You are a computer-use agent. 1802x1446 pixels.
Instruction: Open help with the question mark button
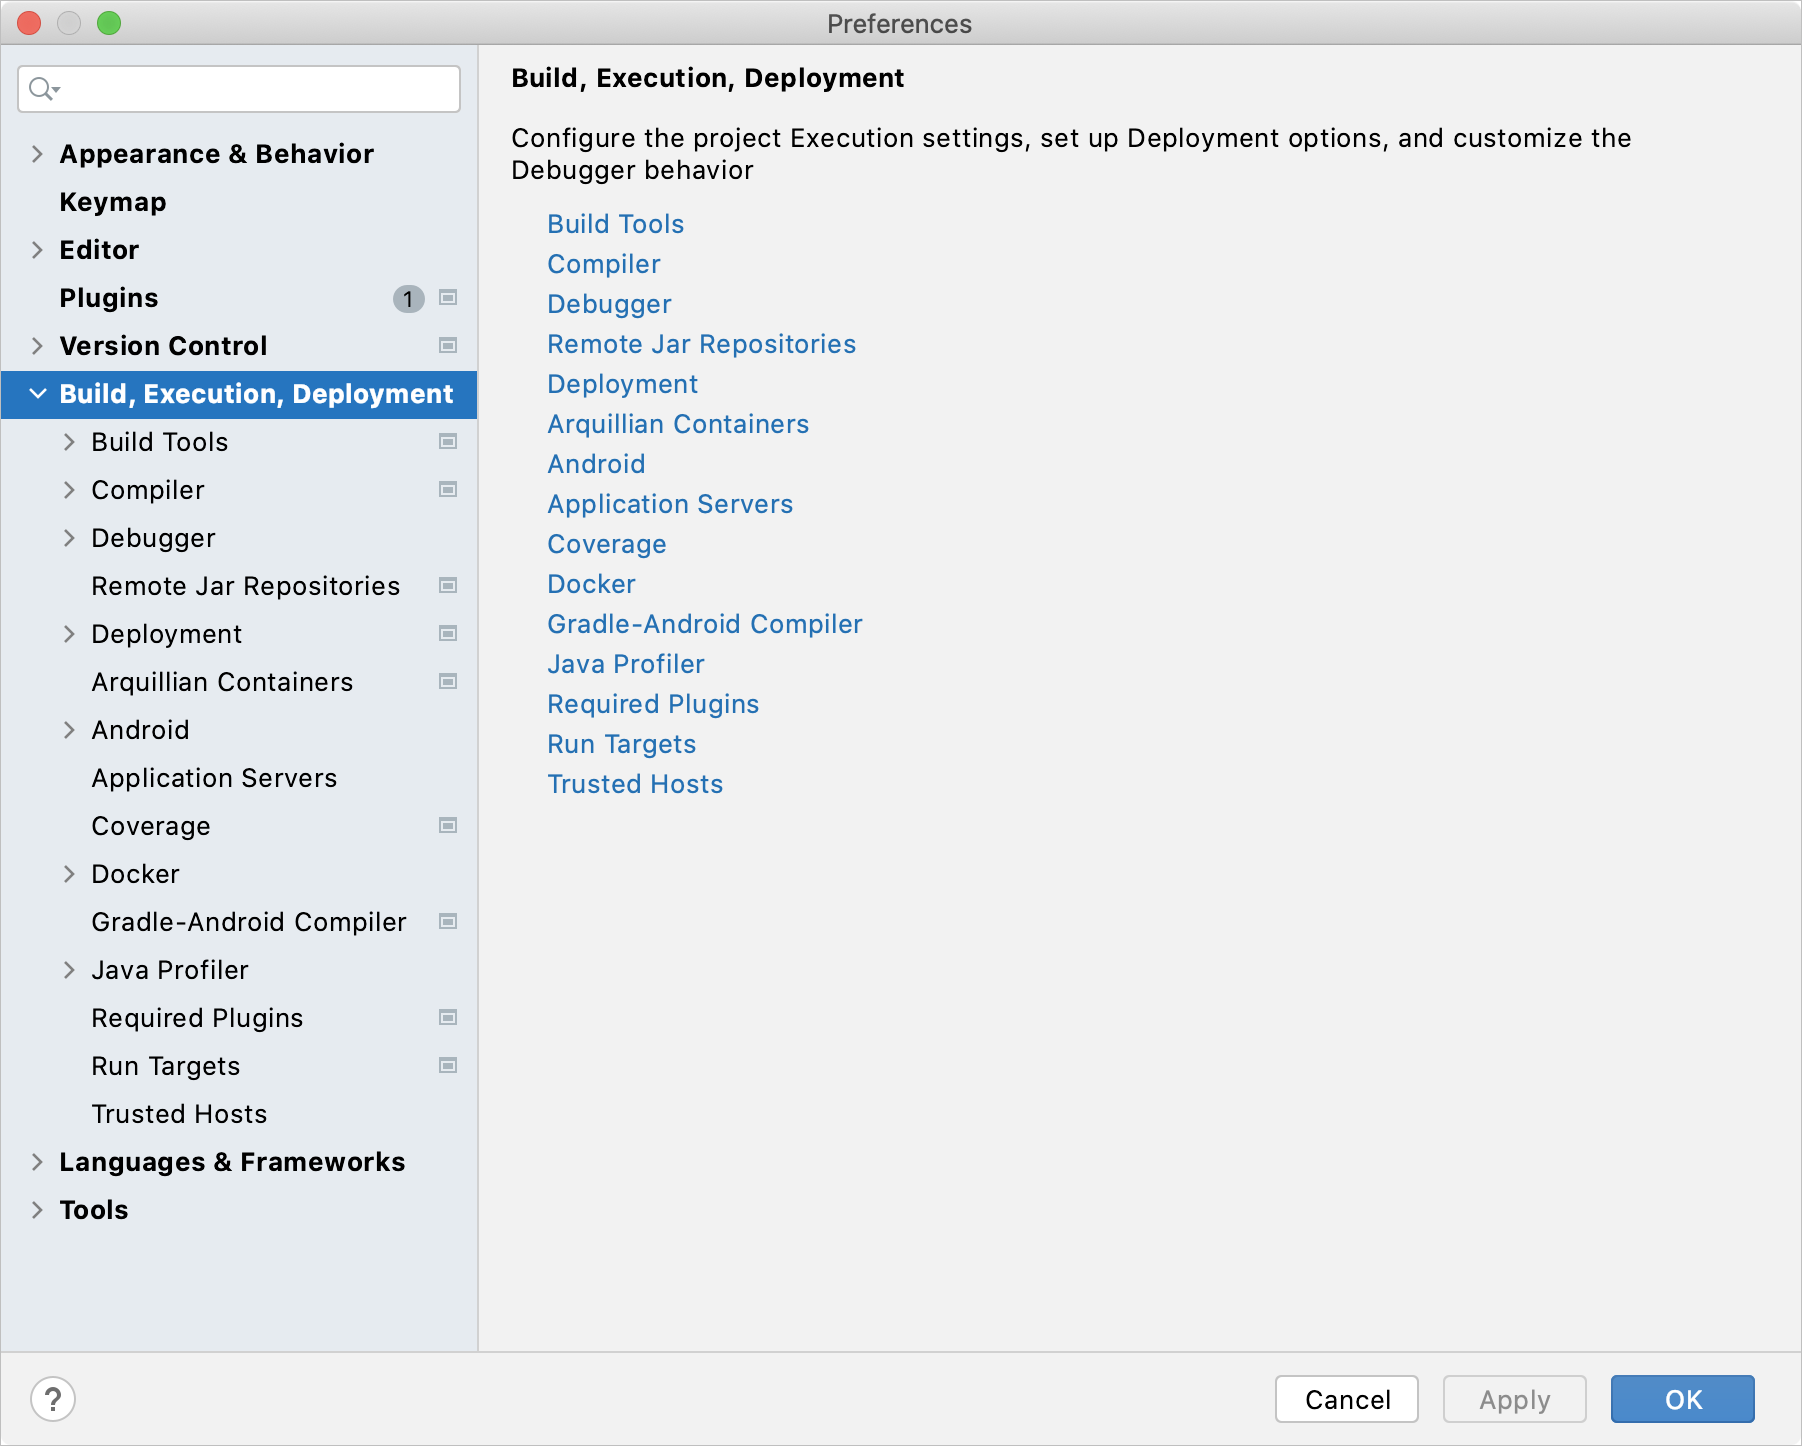coord(53,1399)
